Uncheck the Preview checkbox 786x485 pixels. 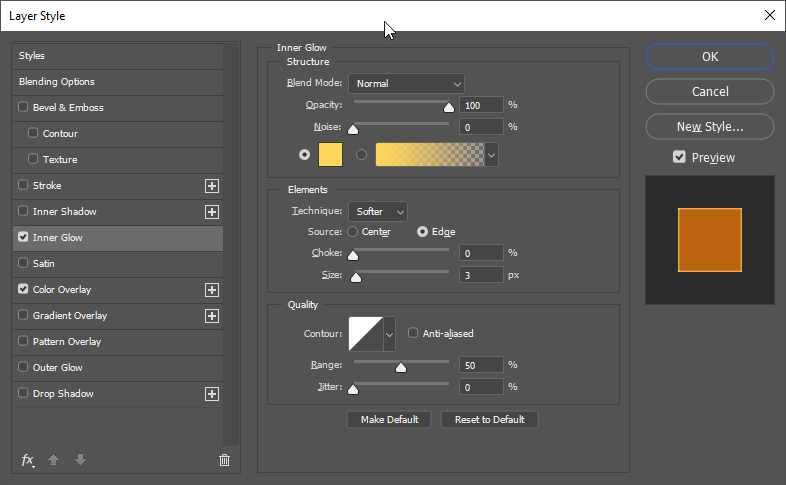click(680, 157)
